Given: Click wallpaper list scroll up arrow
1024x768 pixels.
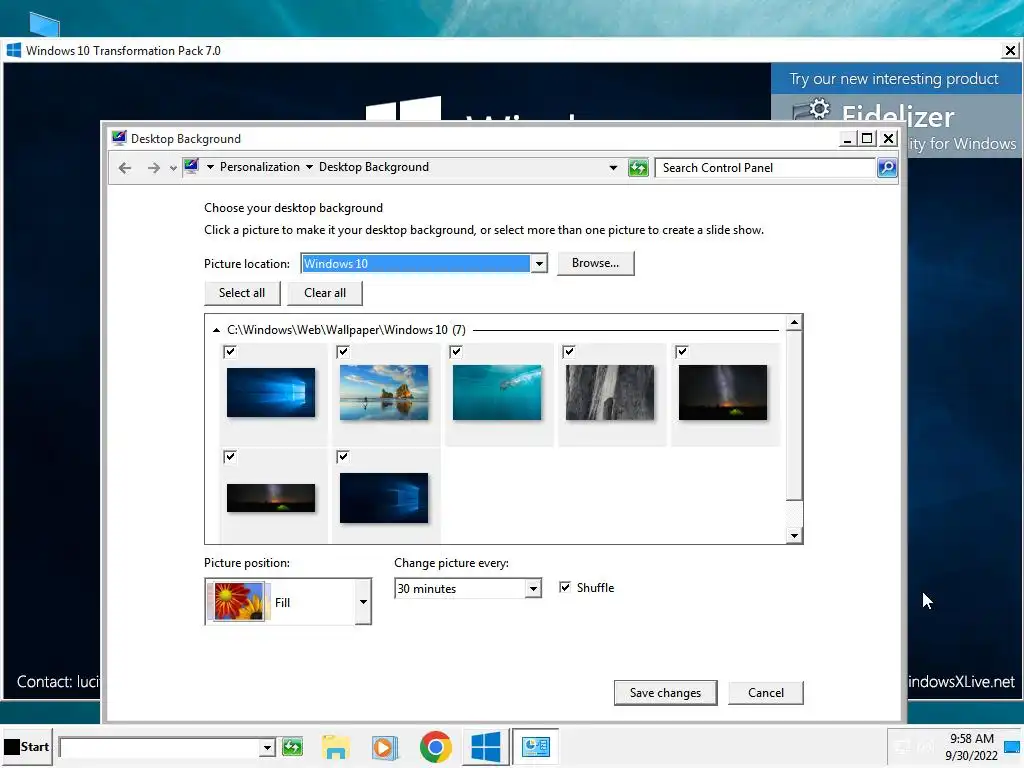Looking at the screenshot, I should pos(794,323).
